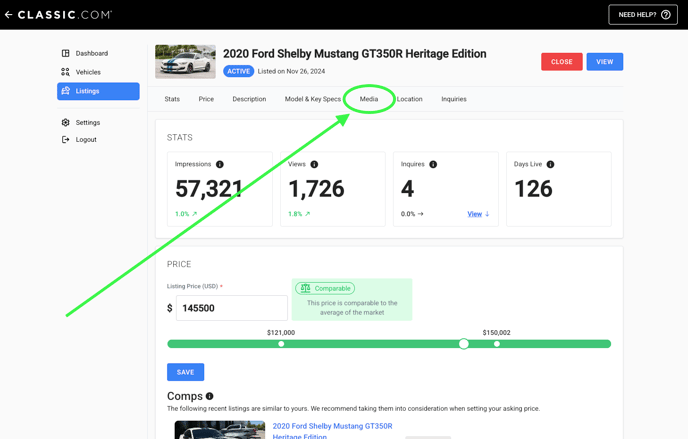Click the price slider handle
The height and width of the screenshot is (439, 688).
pos(464,344)
